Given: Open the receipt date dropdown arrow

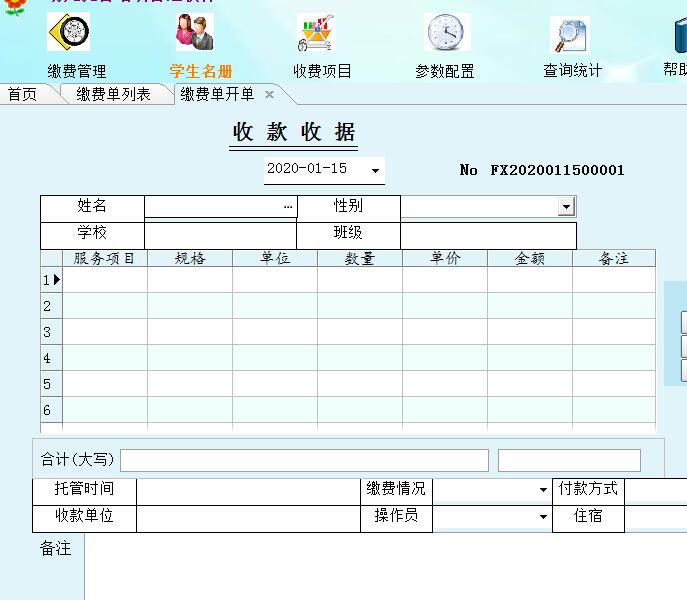Looking at the screenshot, I should point(375,170).
